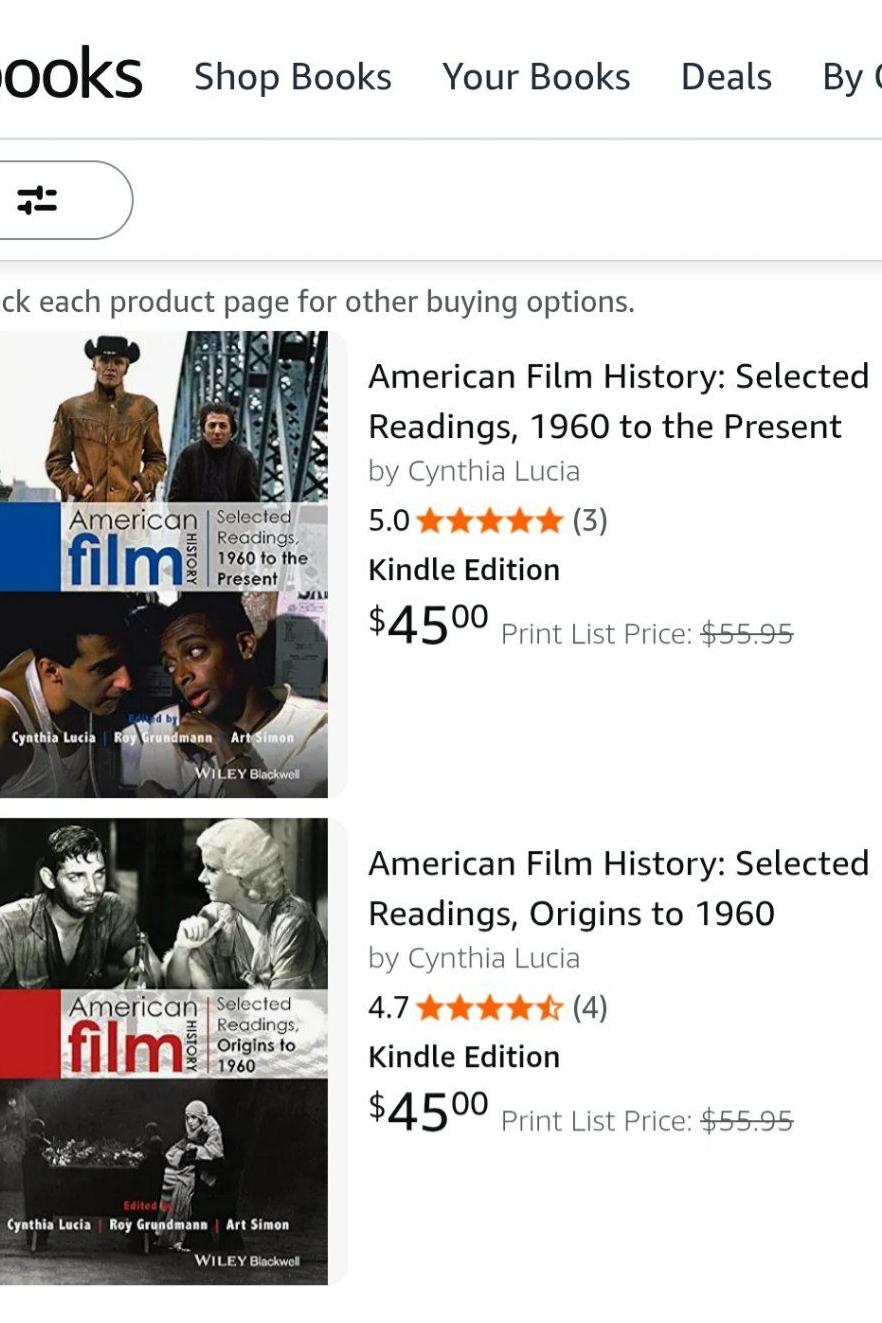Open the Origins to 1960 book cover
The width and height of the screenshot is (882, 1323).
(164, 1050)
